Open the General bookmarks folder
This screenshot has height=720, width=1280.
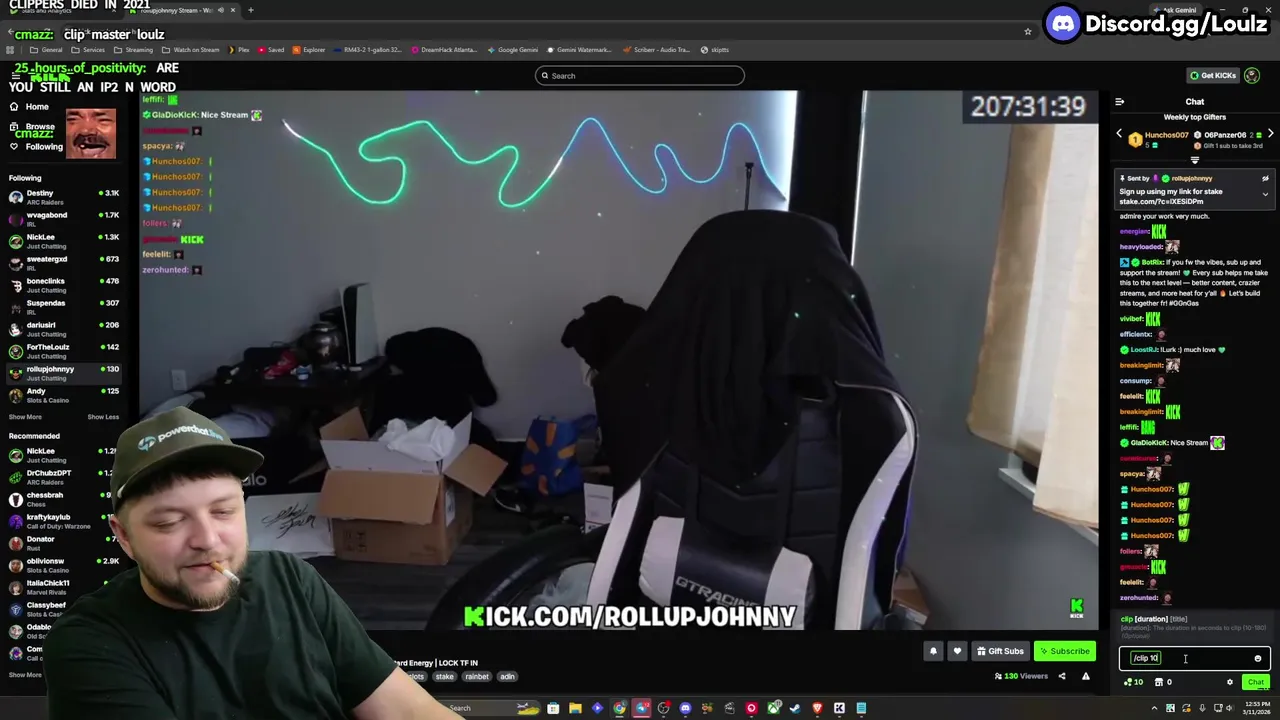(x=46, y=50)
